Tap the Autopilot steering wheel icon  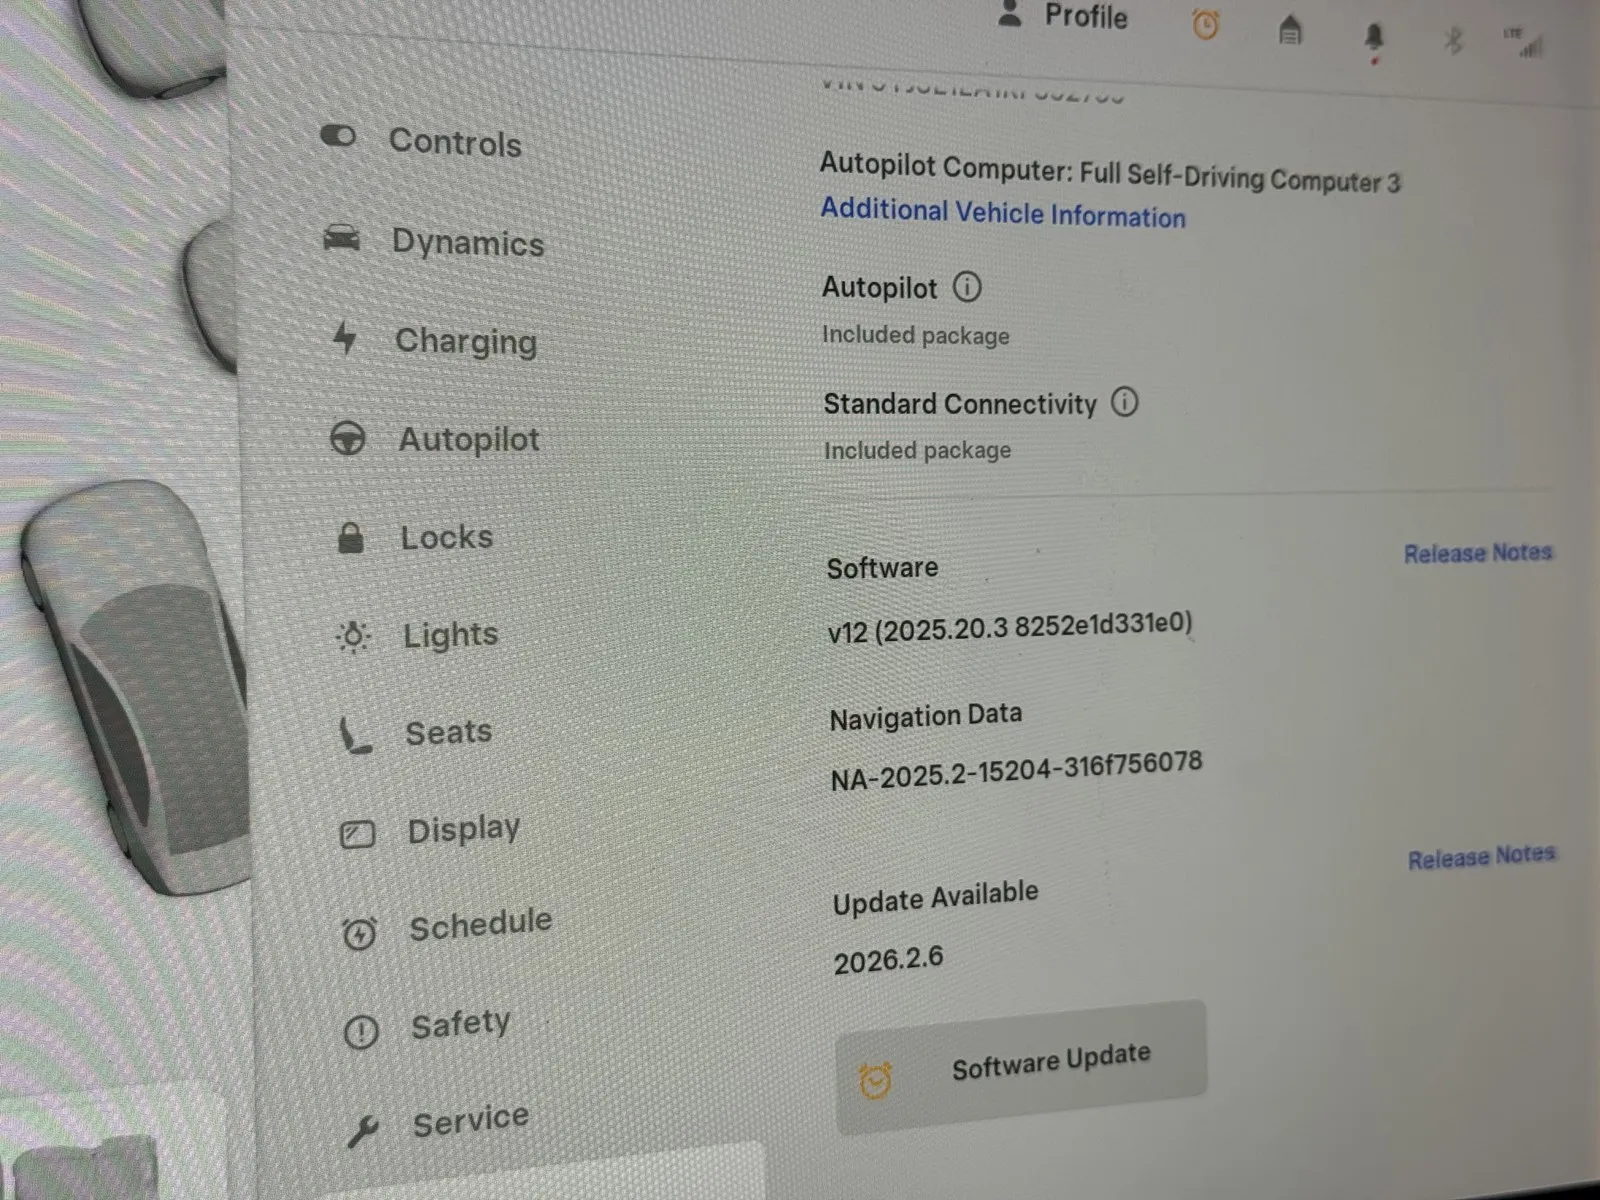[348, 439]
